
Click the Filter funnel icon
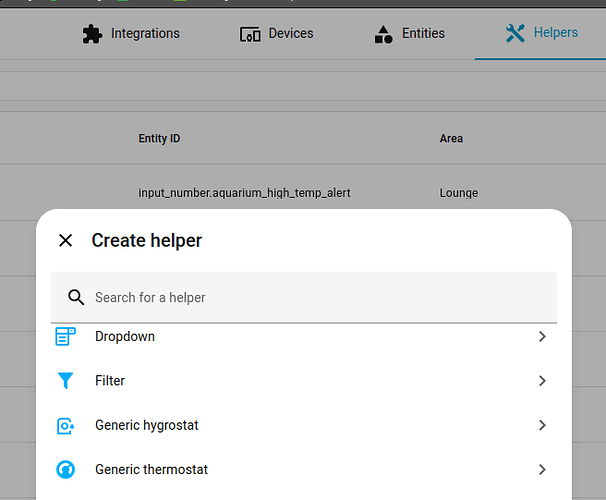point(65,381)
